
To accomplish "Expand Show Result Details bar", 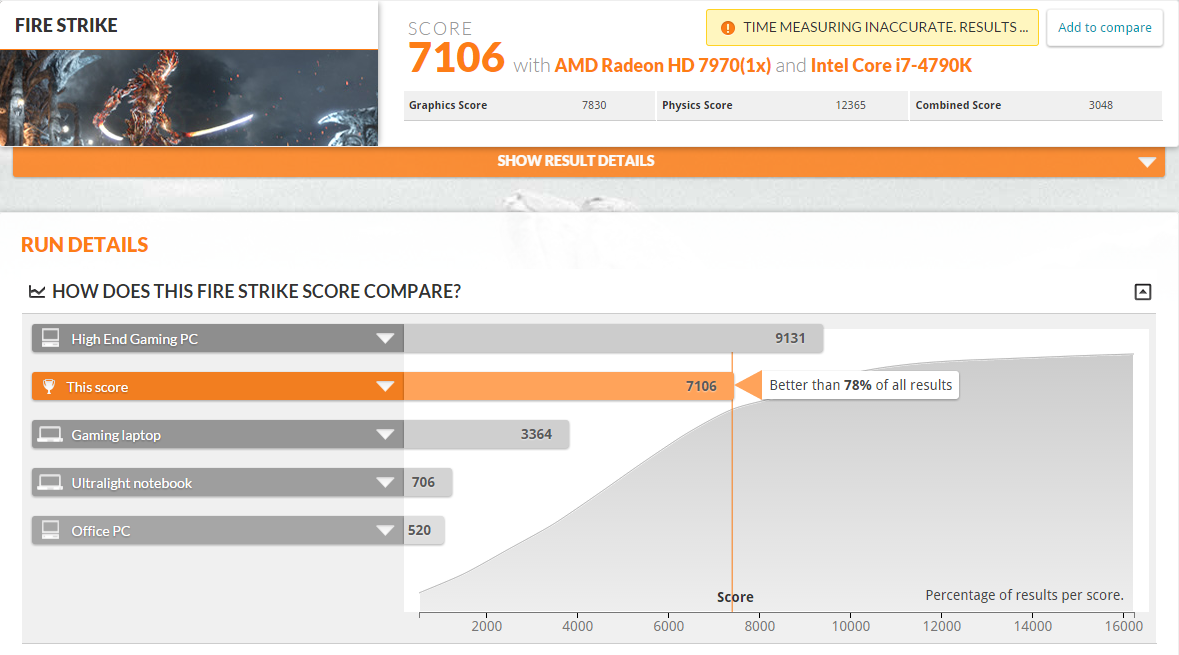I will (x=589, y=161).
